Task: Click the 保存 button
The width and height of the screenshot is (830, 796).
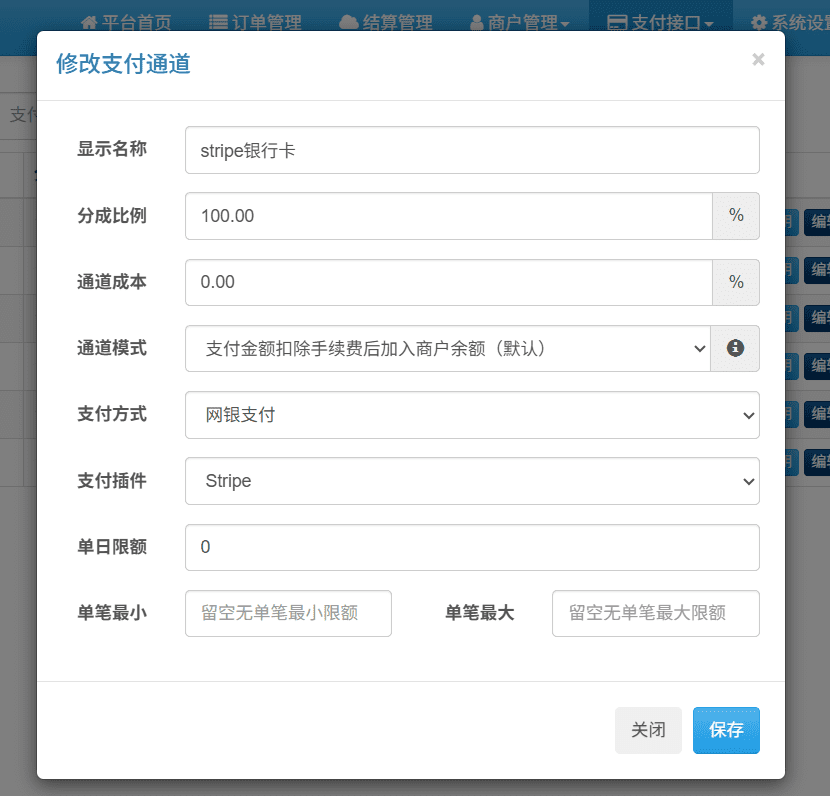Action: click(726, 730)
